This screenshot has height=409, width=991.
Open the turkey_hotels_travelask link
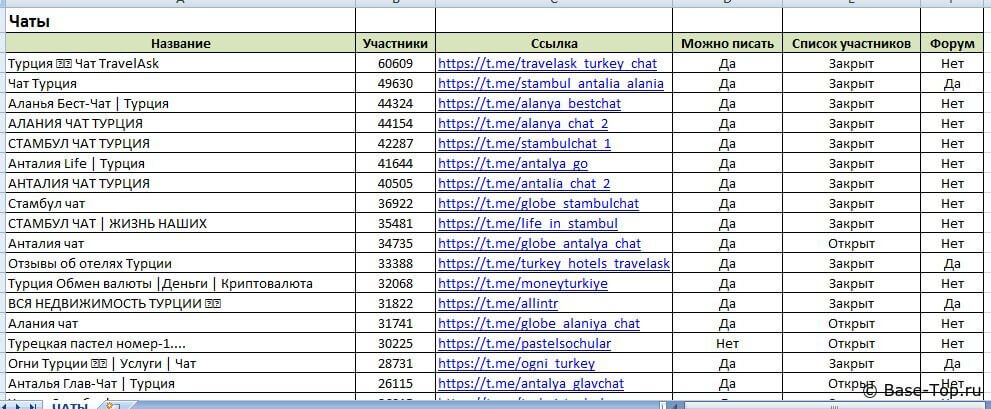click(553, 264)
